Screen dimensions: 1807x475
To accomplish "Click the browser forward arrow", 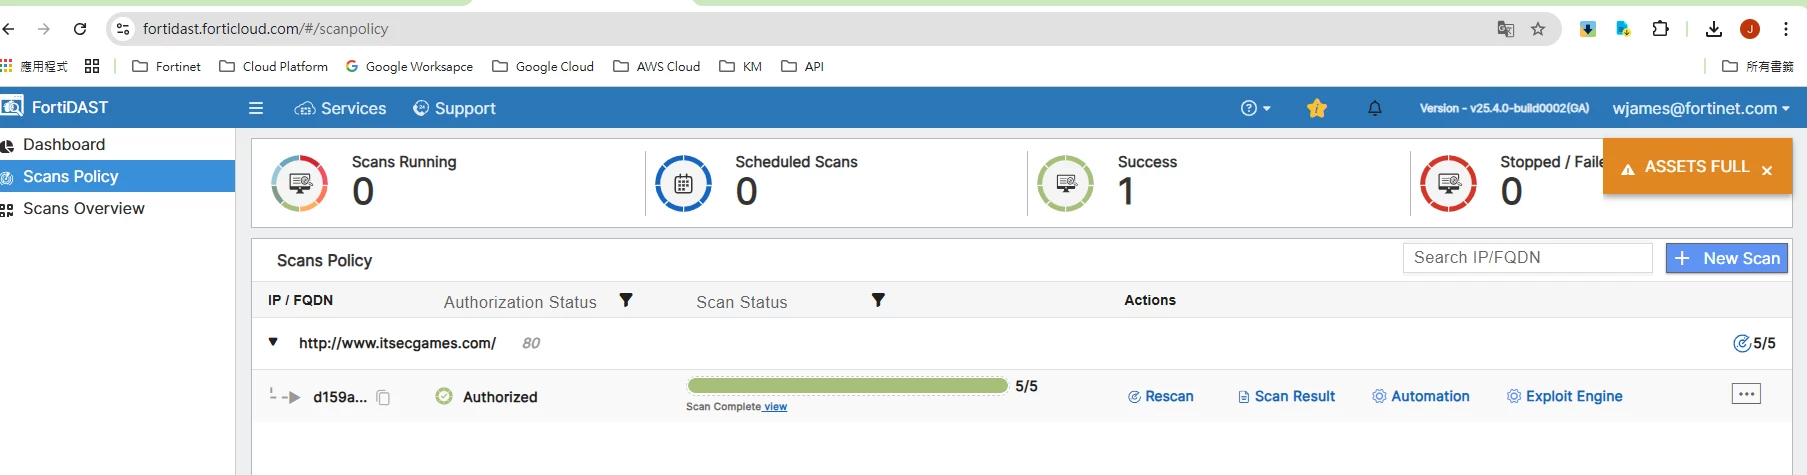I will coord(43,29).
